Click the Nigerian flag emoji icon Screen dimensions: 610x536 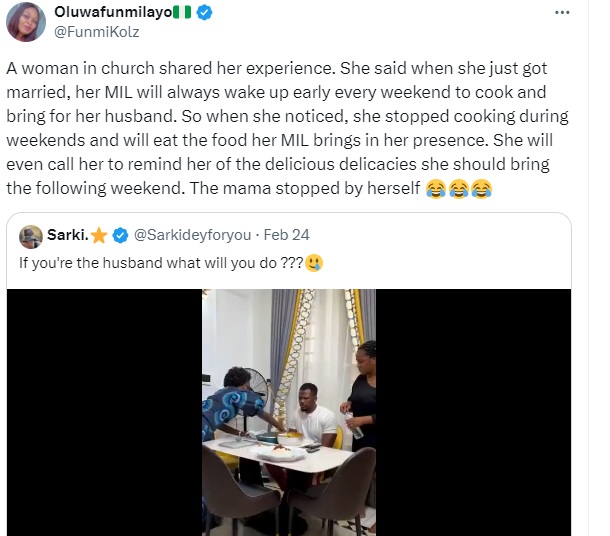click(x=182, y=12)
